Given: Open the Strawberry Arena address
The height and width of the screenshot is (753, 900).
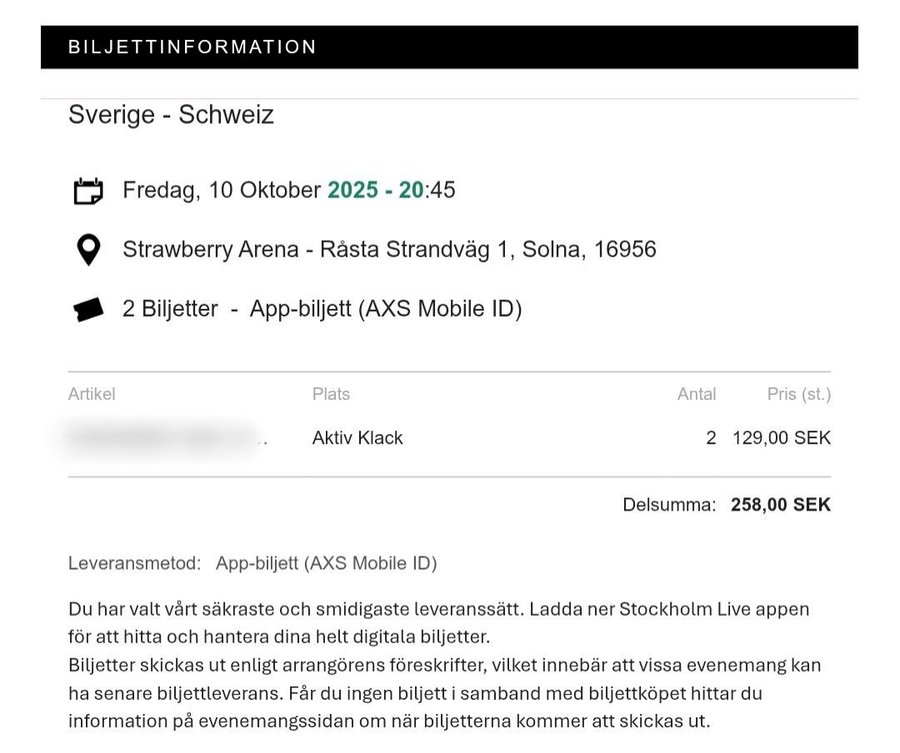Looking at the screenshot, I should 389,249.
